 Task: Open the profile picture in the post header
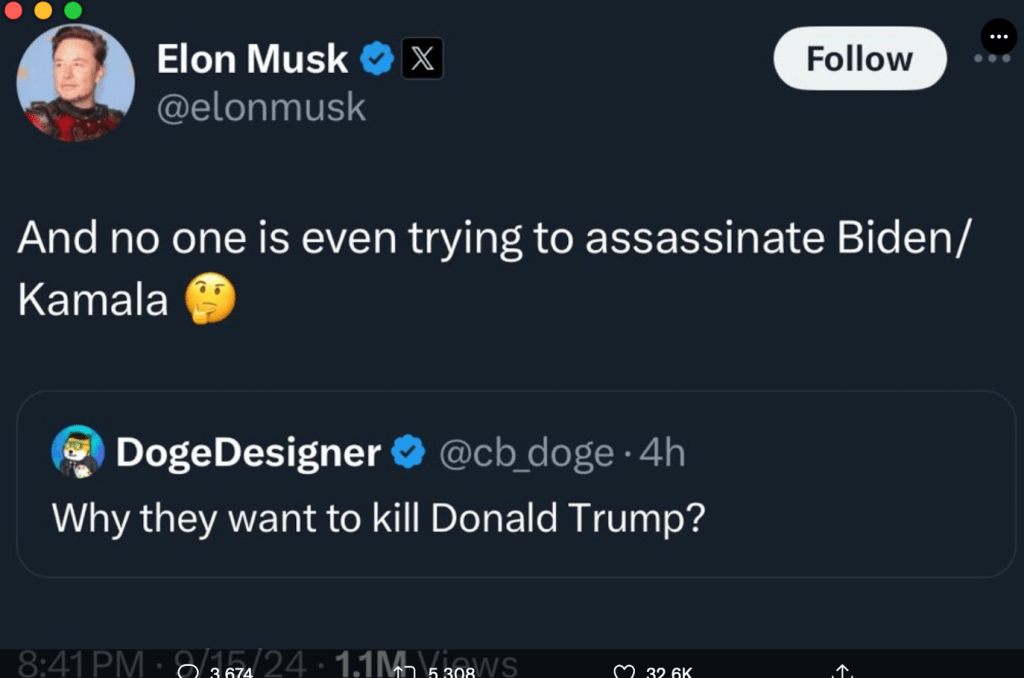pyautogui.click(x=75, y=83)
